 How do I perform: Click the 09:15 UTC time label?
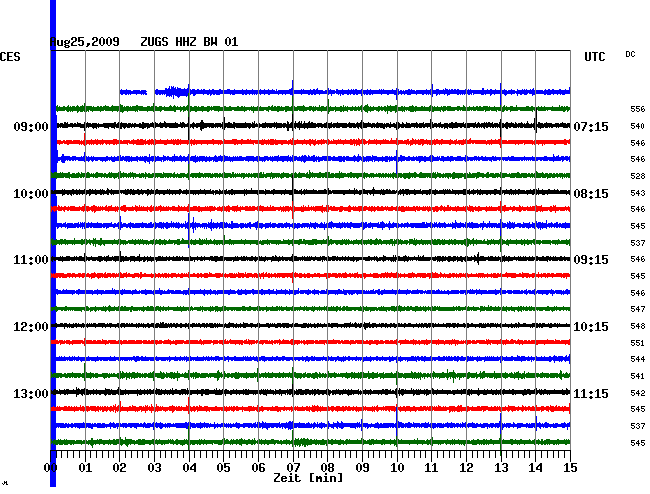[591, 260]
